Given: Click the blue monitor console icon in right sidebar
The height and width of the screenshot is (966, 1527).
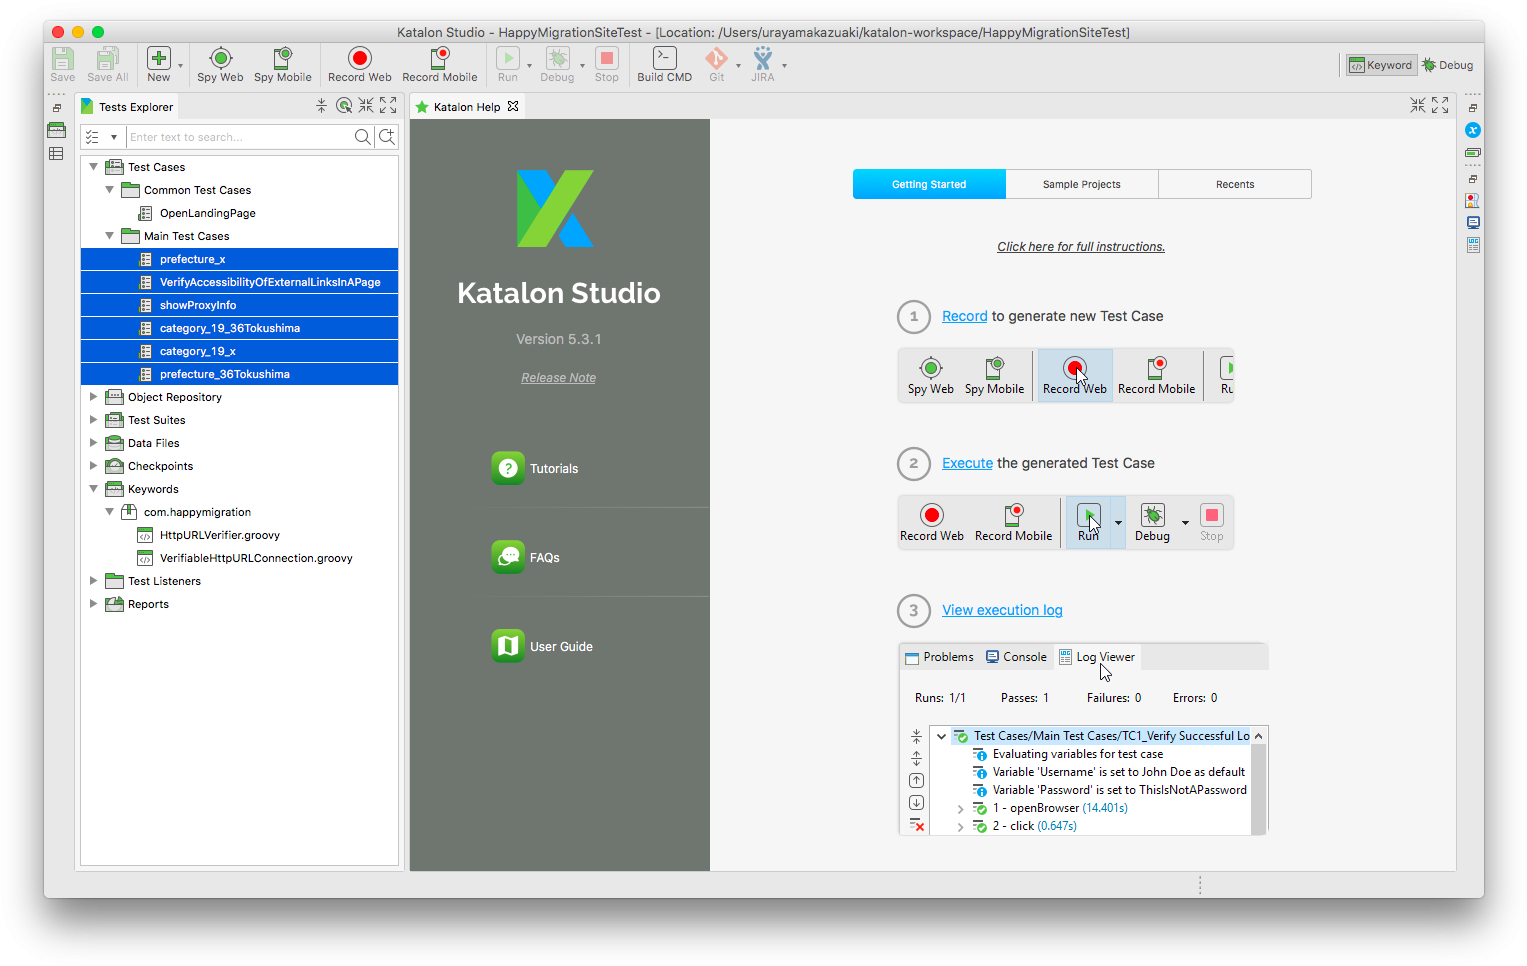Looking at the screenshot, I should click(x=1473, y=222).
